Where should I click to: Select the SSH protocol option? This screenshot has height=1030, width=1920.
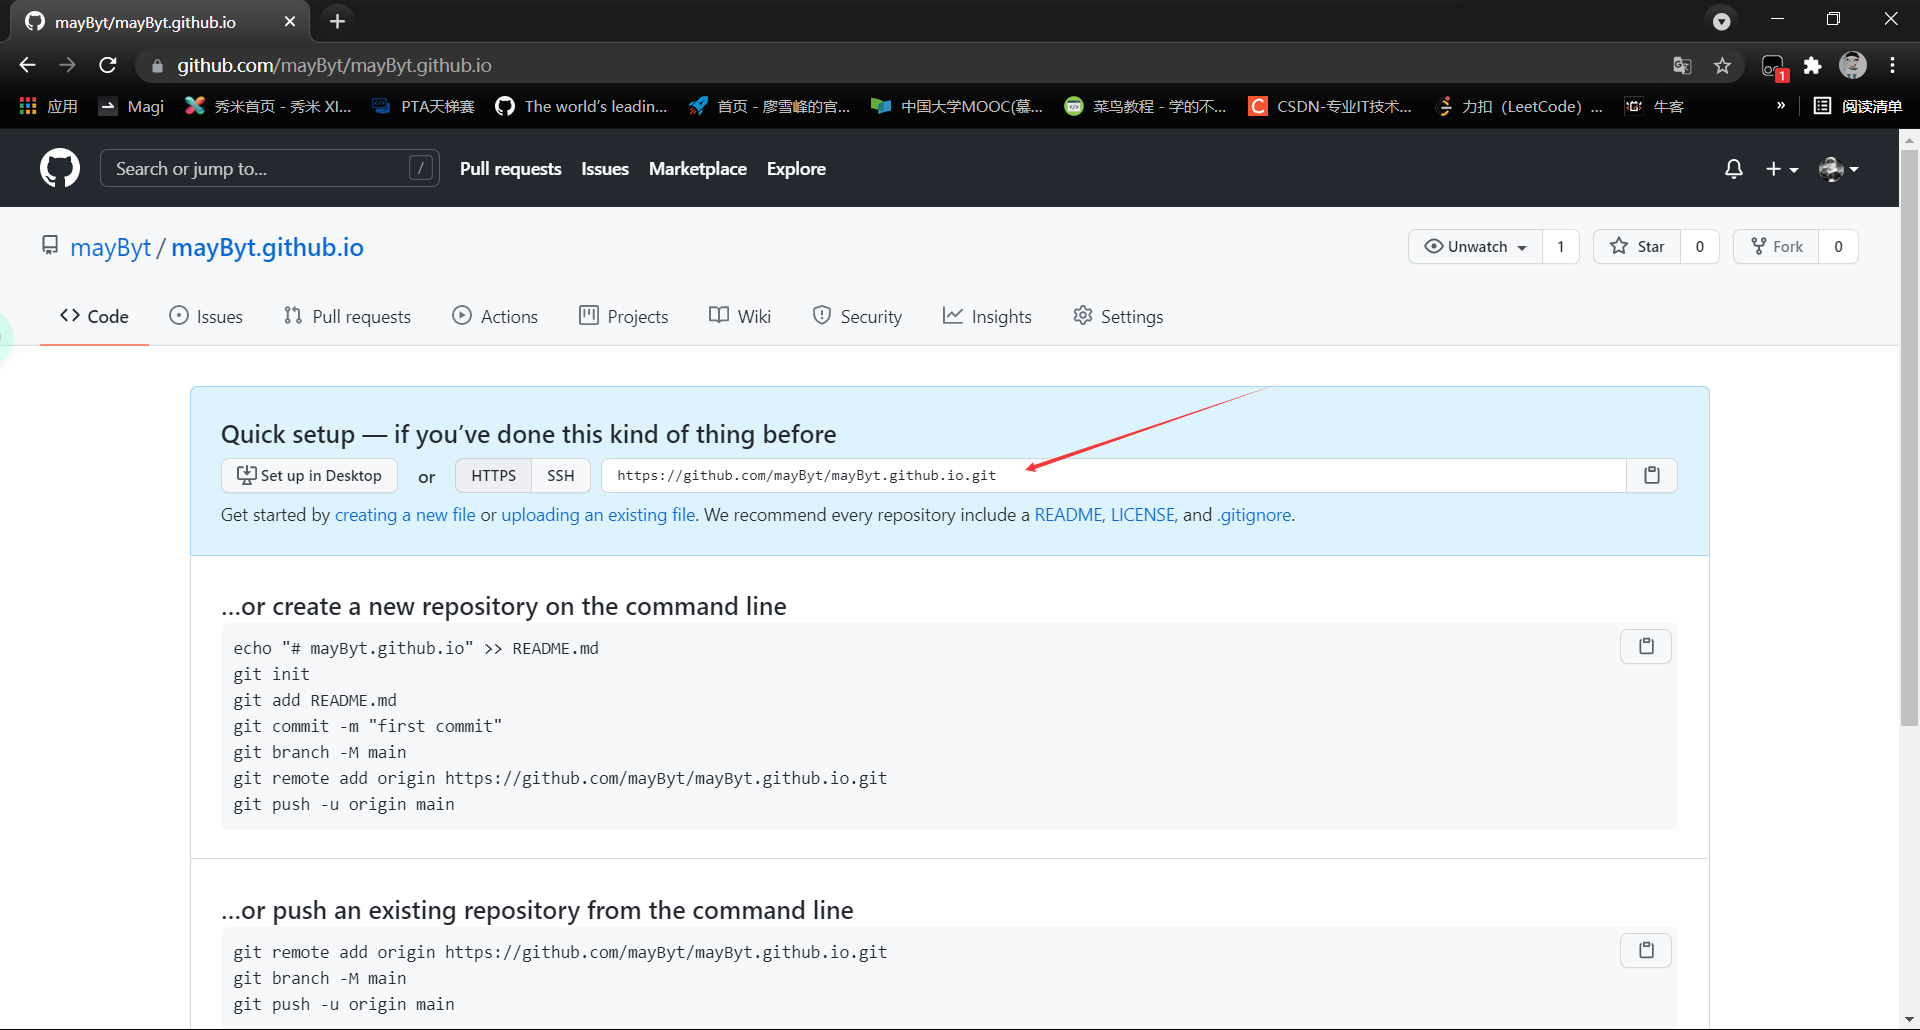[561, 475]
